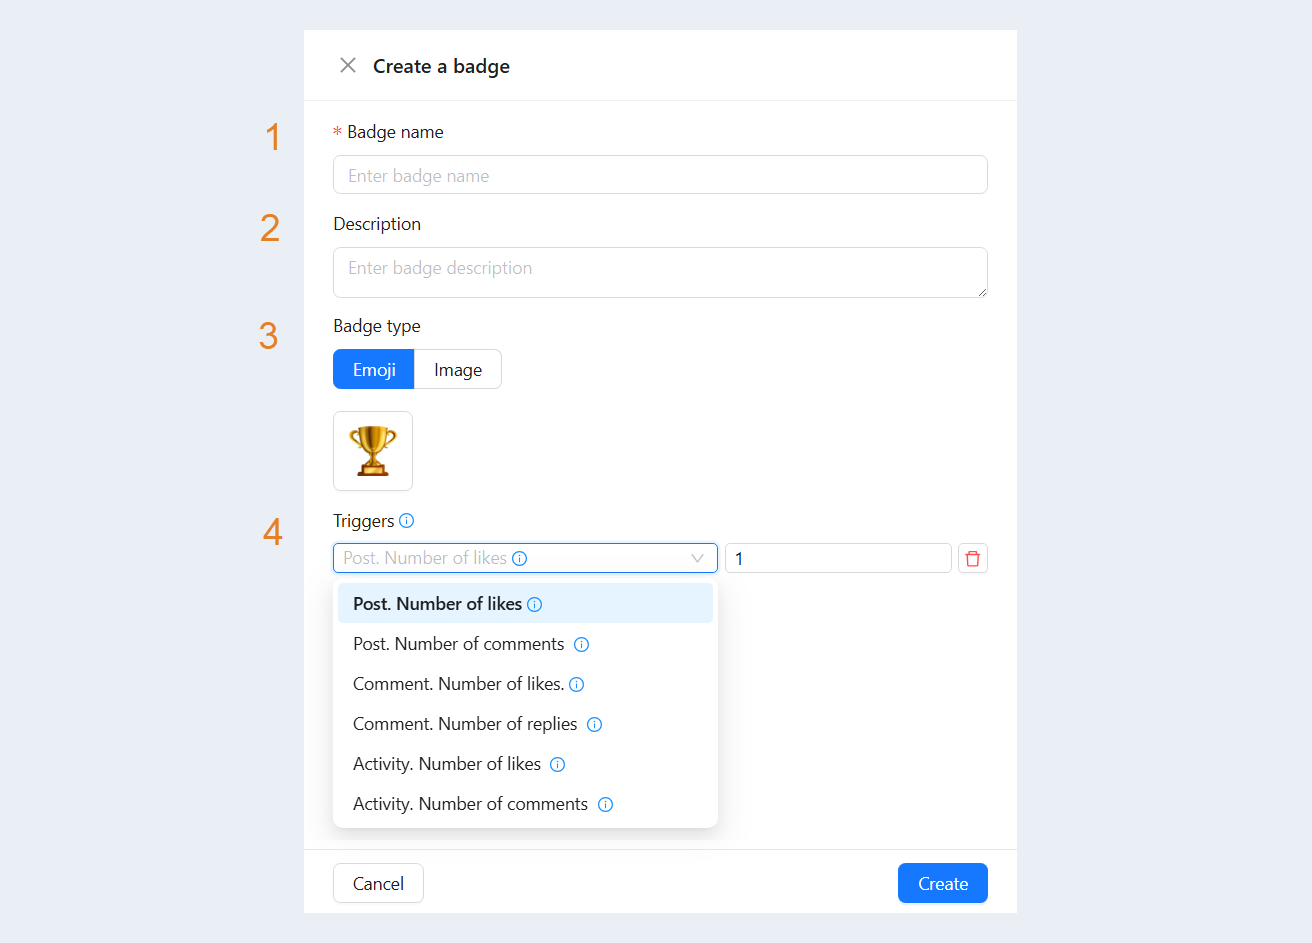Viewport: 1312px width, 943px height.
Task: Focus the Enter badge name field
Action: [660, 175]
